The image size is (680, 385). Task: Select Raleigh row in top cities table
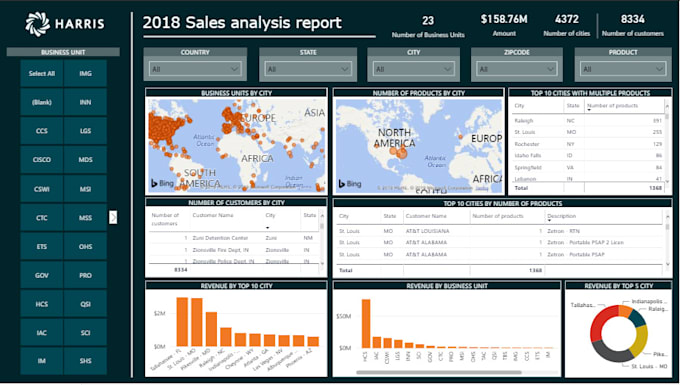[588, 121]
